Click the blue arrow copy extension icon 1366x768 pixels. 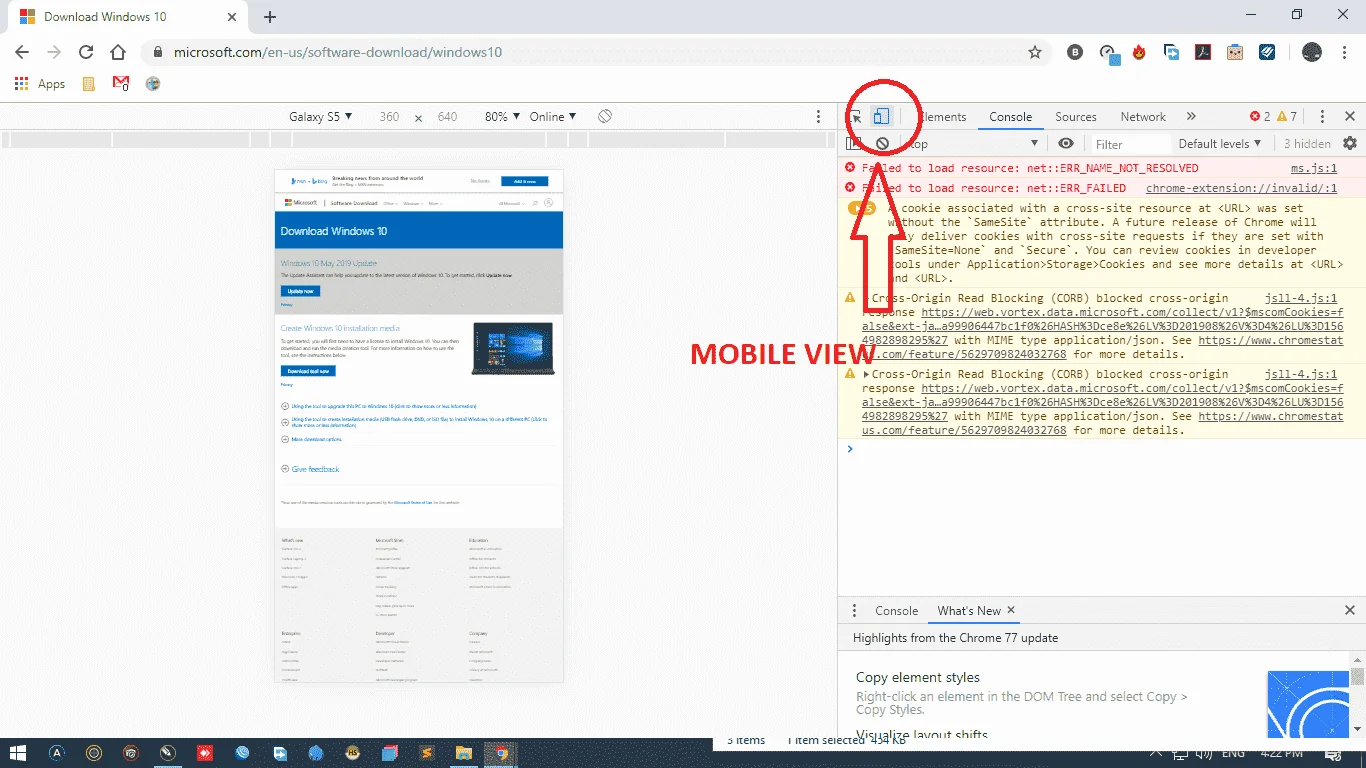click(x=1172, y=52)
